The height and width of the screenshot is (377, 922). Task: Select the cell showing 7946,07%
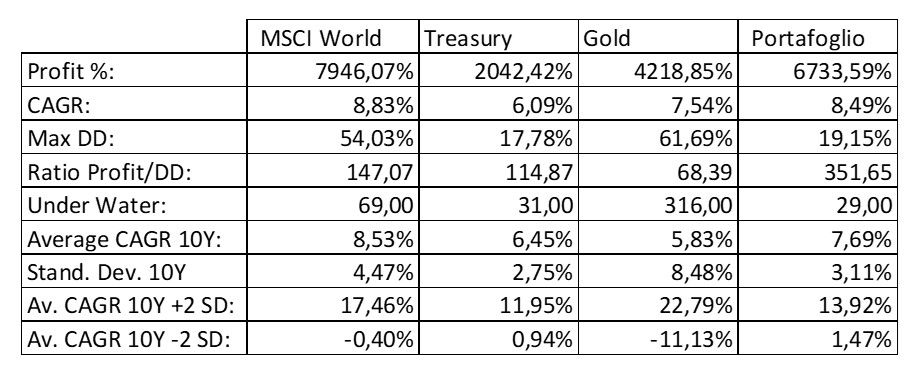pos(333,71)
